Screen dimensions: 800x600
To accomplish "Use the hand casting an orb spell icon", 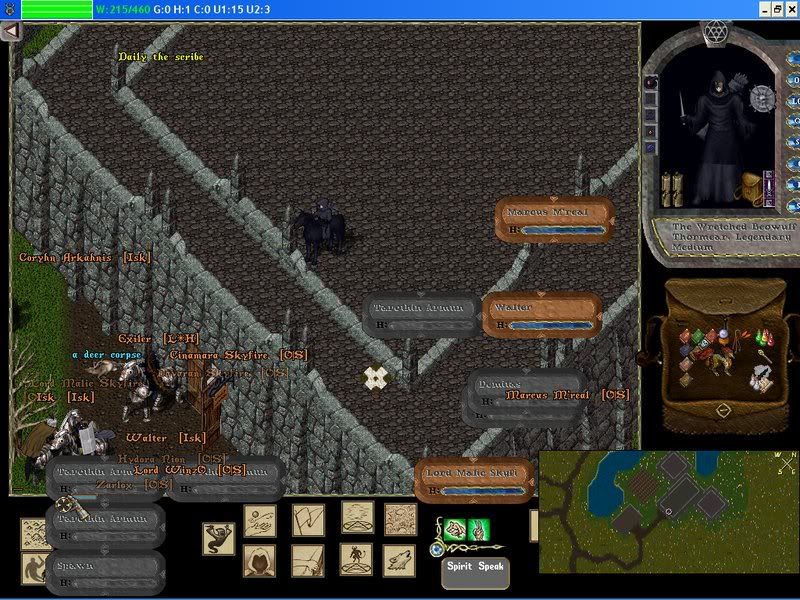I will click(x=260, y=521).
